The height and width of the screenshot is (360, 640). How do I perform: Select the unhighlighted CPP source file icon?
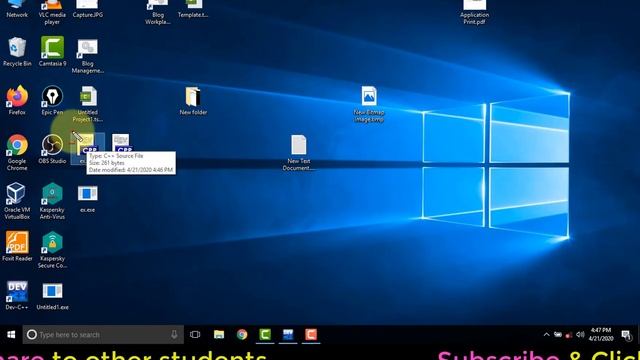click(x=121, y=143)
